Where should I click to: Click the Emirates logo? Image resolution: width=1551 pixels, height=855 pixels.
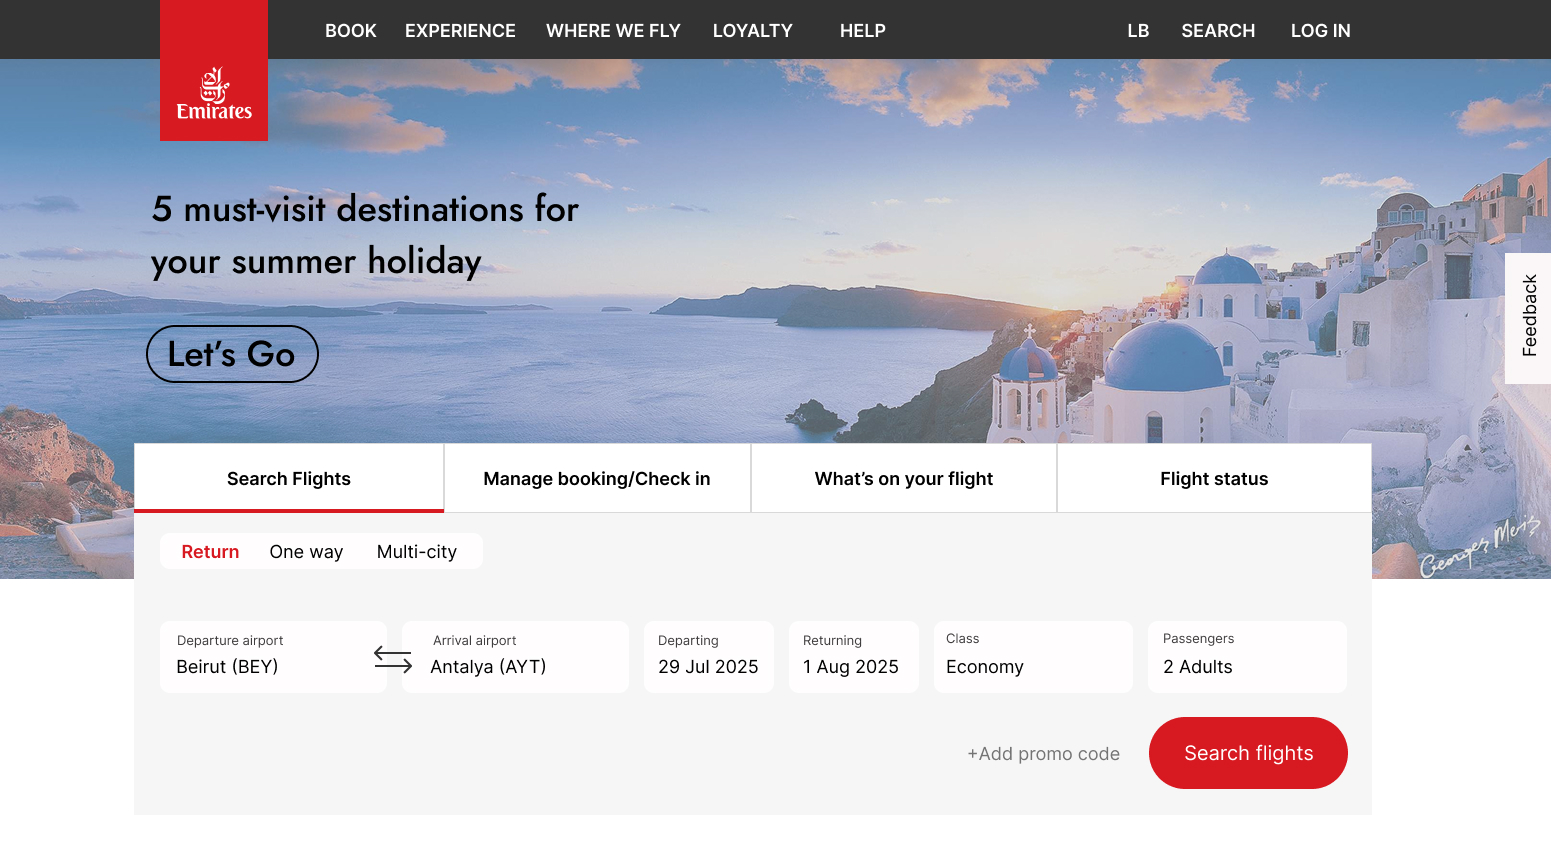pyautogui.click(x=214, y=92)
